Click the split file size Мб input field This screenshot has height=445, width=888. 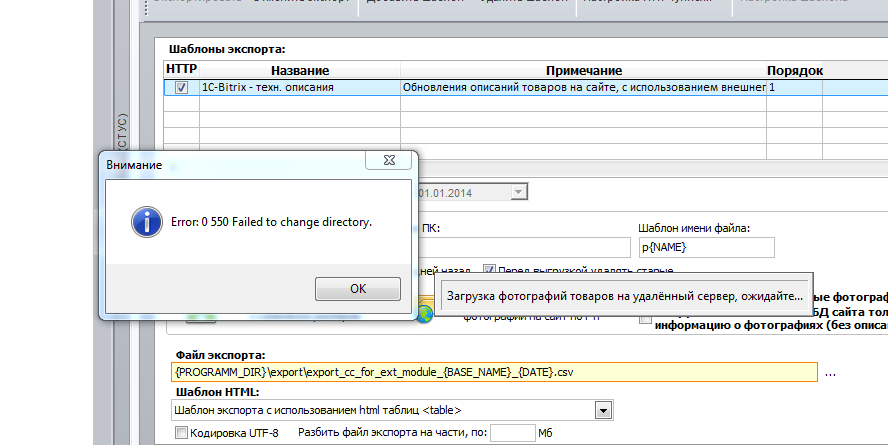tap(513, 433)
